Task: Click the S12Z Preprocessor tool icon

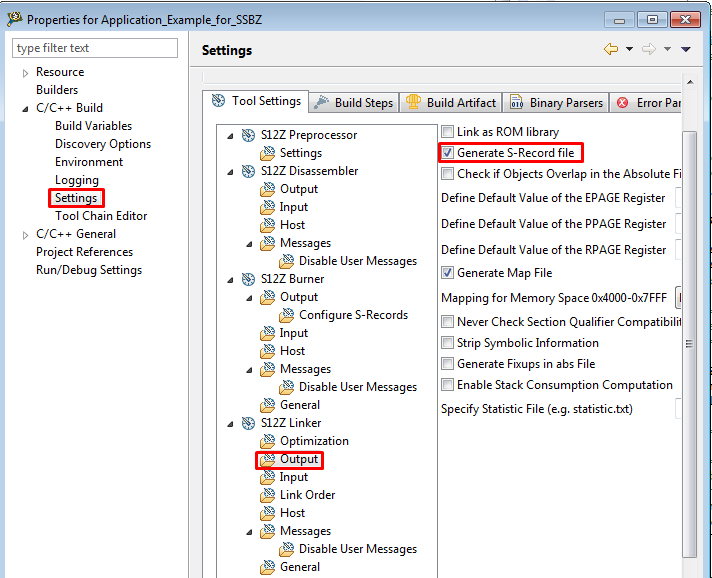Action: point(248,135)
